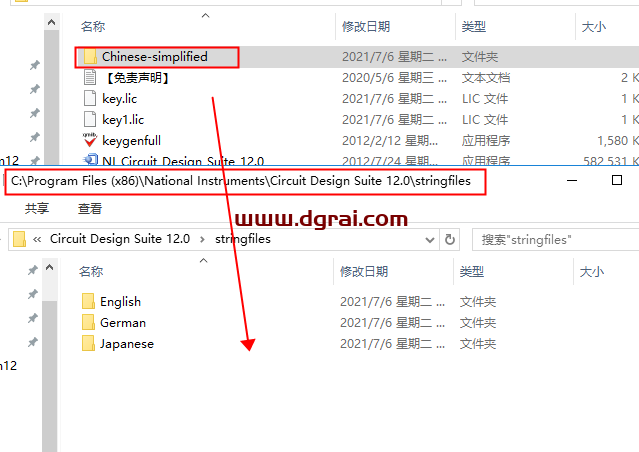Screen dimensions: 639x452
Task: Maximize the stringfiles explorer window
Action: 617,180
